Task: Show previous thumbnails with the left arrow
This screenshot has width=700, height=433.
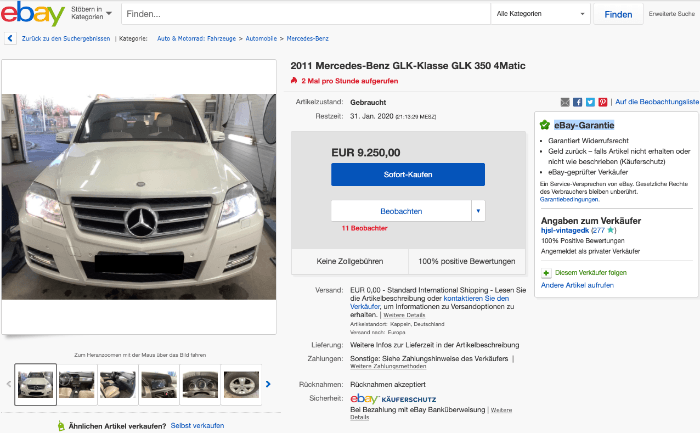Action: coord(8,384)
